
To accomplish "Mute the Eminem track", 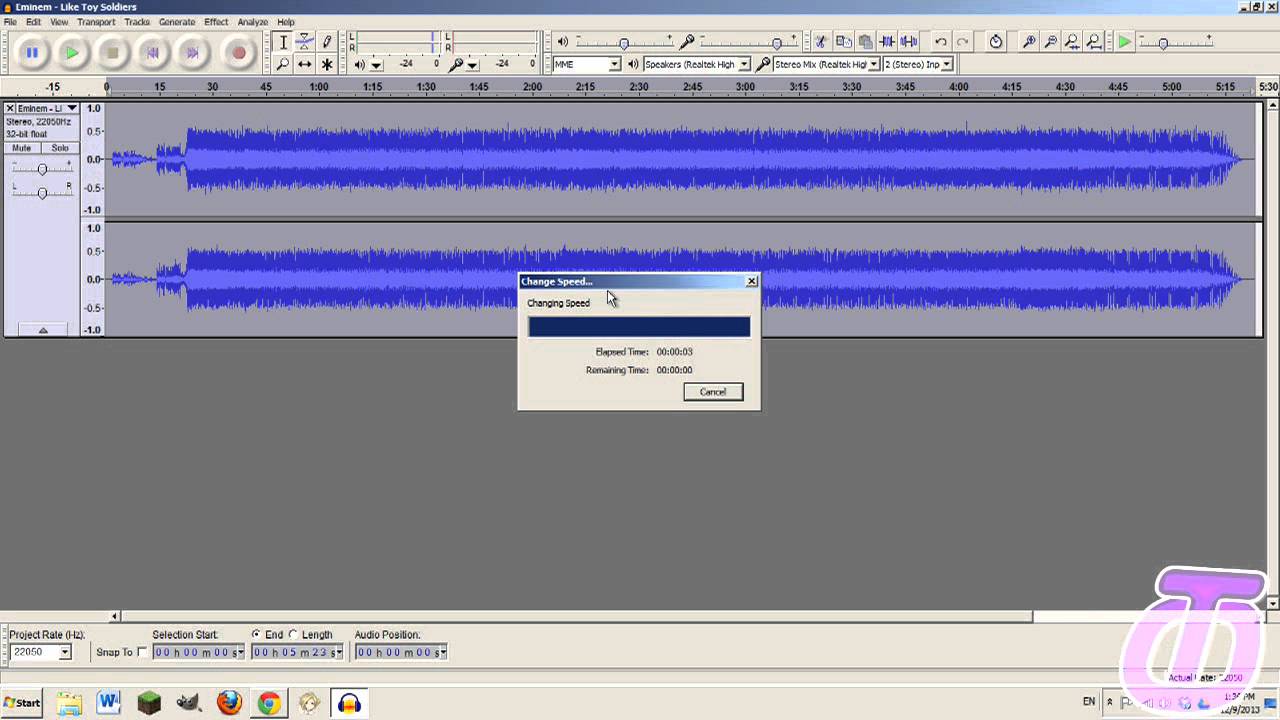I will [x=21, y=148].
